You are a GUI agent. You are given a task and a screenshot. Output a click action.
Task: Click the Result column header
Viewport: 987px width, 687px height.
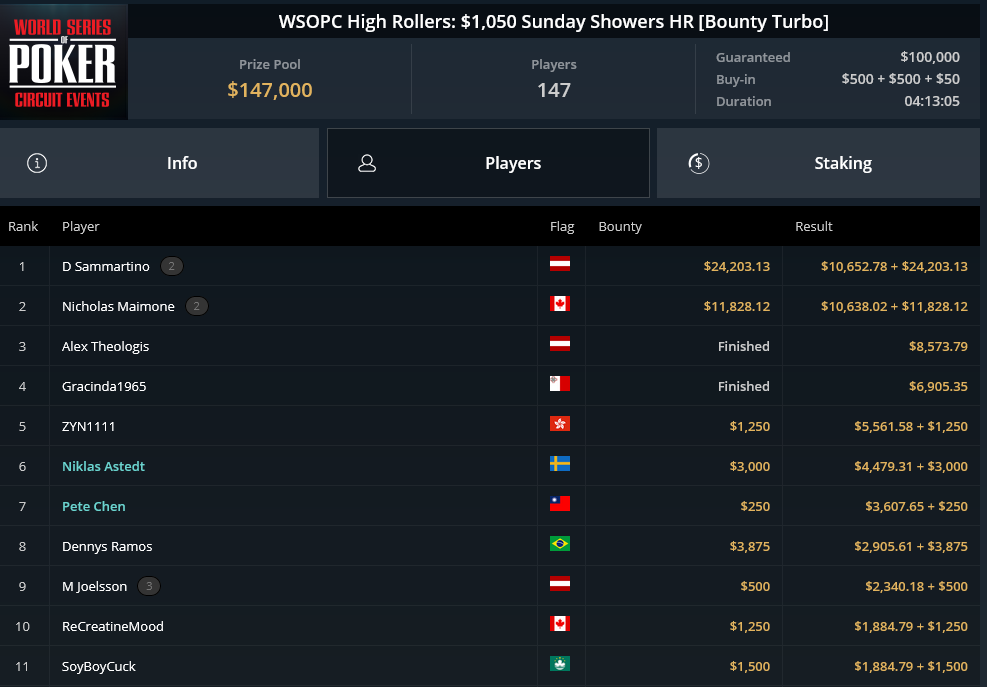[x=813, y=226]
